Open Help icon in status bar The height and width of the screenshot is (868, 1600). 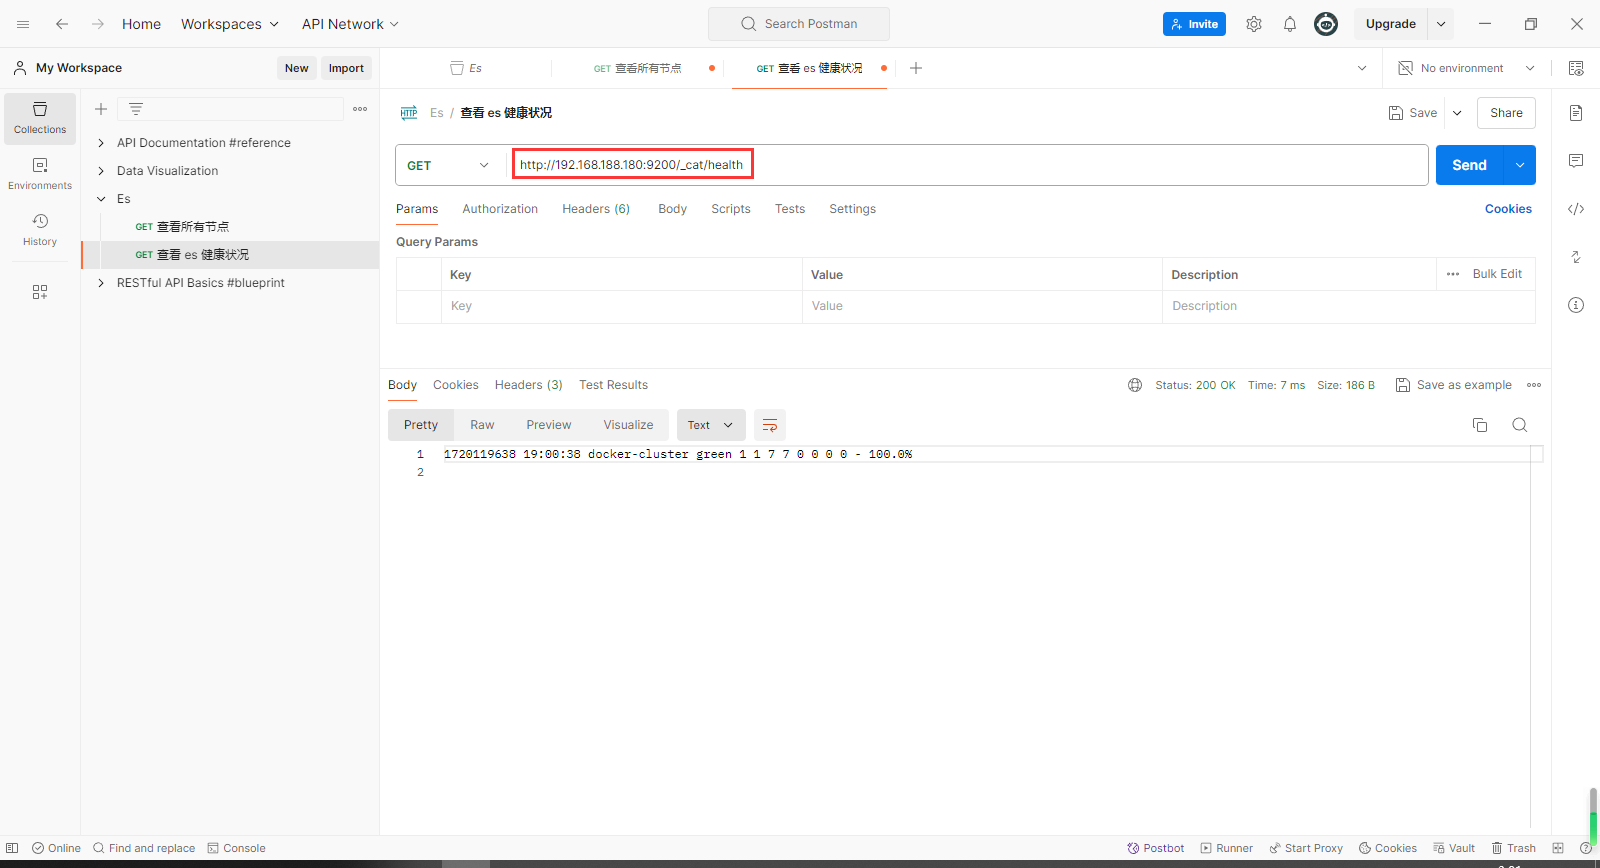[1586, 848]
